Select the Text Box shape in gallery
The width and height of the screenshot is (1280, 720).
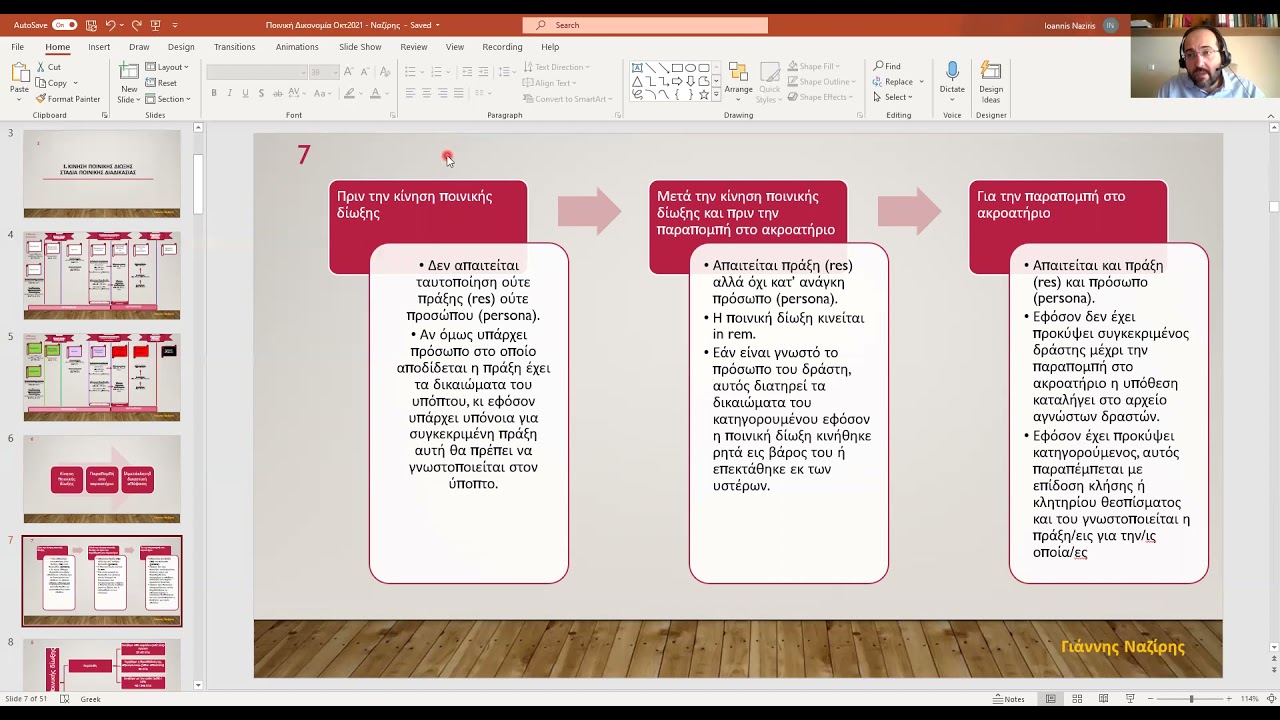pyautogui.click(x=637, y=68)
